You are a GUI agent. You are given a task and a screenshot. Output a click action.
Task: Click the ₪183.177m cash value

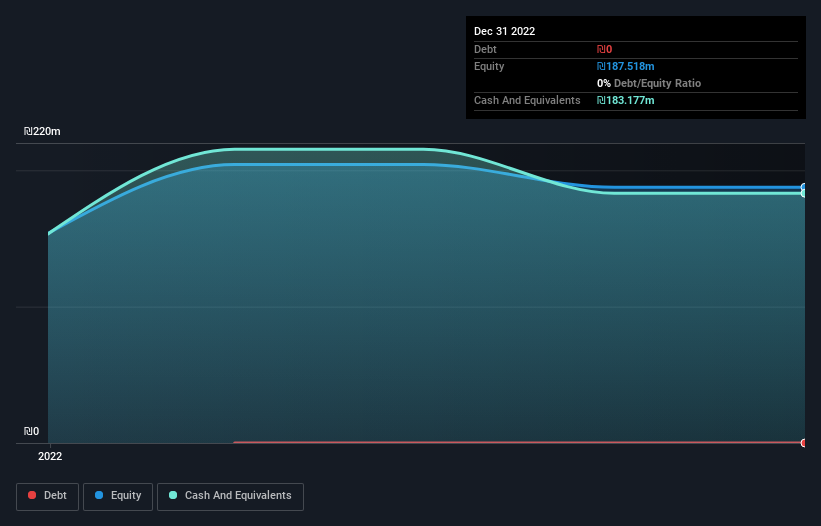(x=625, y=100)
